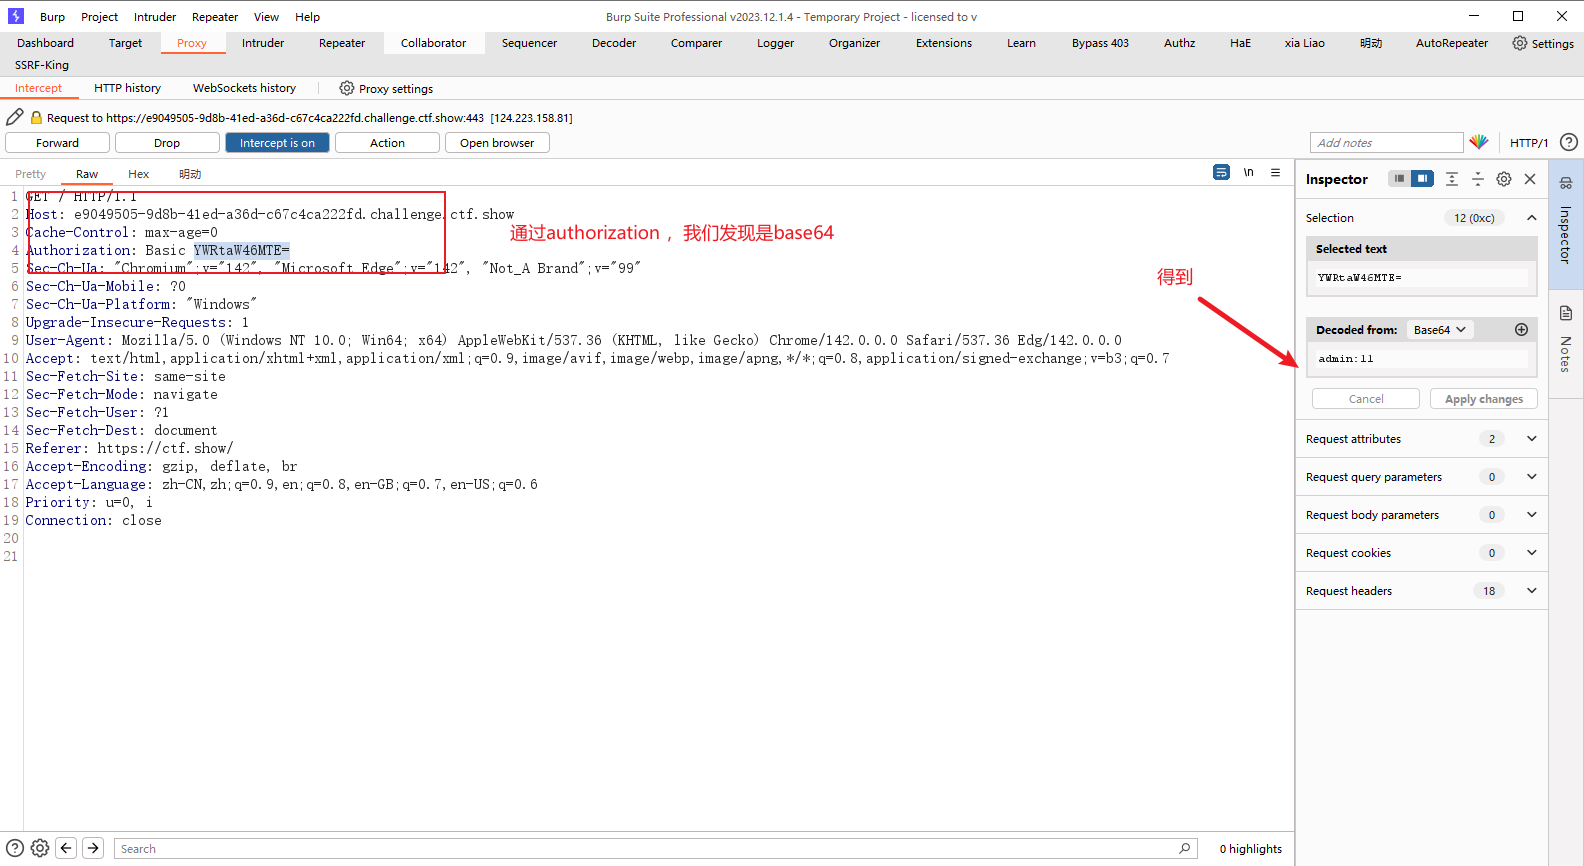The image size is (1584, 866).
Task: Open the Action dropdown button
Action: [x=387, y=143]
